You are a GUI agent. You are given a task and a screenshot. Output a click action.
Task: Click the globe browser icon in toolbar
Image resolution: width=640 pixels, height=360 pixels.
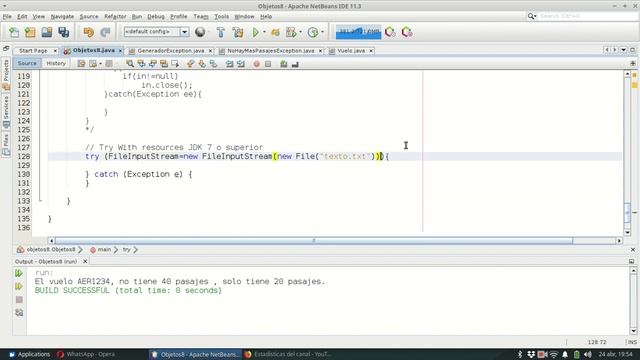click(200, 32)
